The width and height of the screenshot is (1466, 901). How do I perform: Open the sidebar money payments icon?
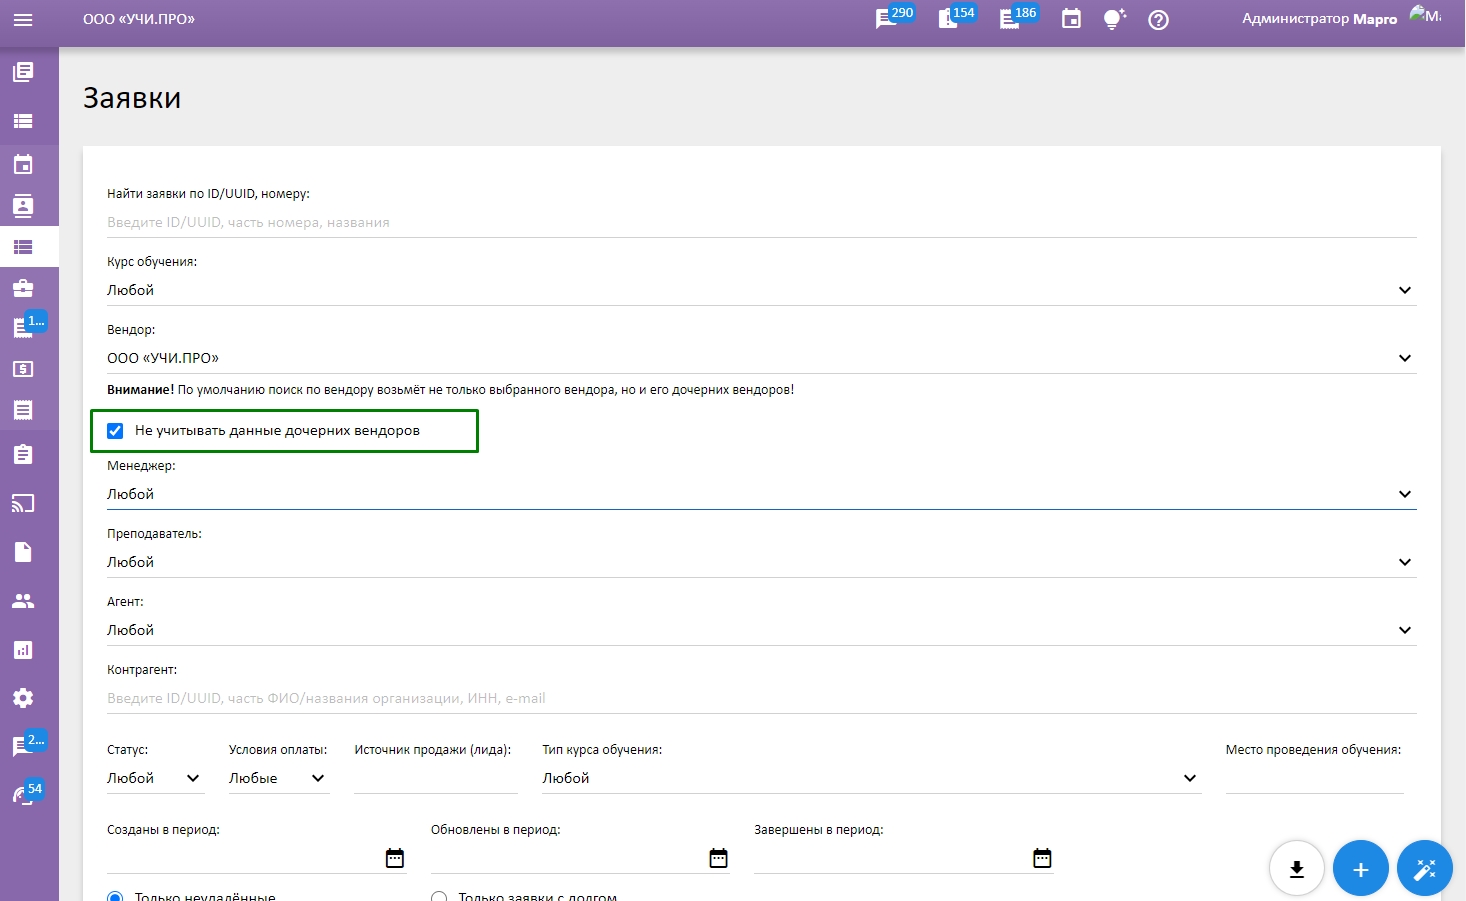pyautogui.click(x=23, y=369)
